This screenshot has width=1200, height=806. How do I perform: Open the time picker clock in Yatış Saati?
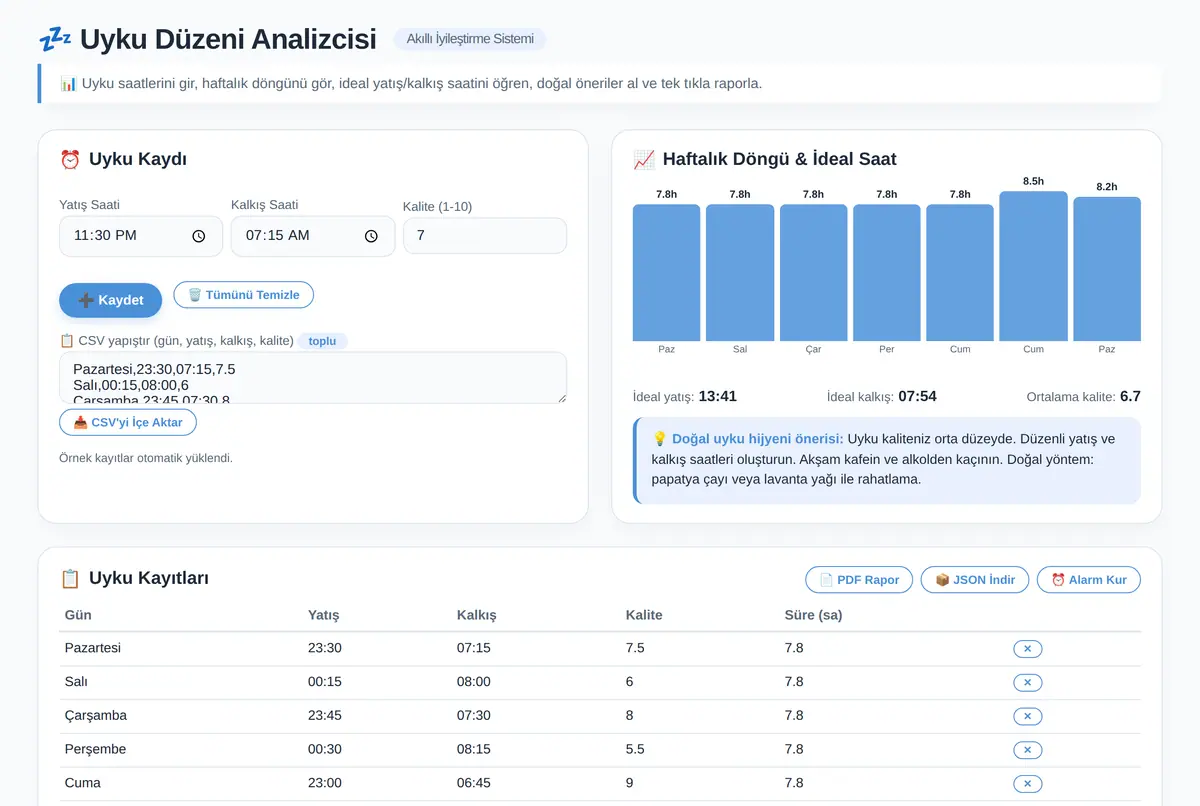tap(199, 236)
